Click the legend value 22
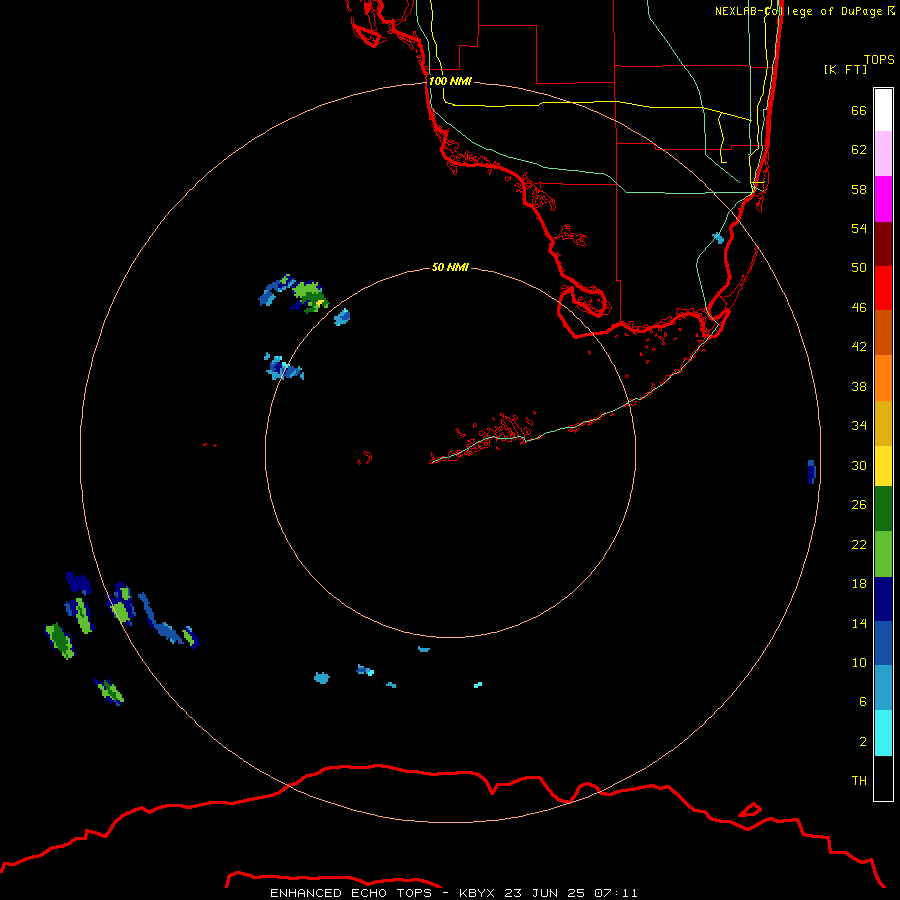900x900 pixels. [x=859, y=544]
